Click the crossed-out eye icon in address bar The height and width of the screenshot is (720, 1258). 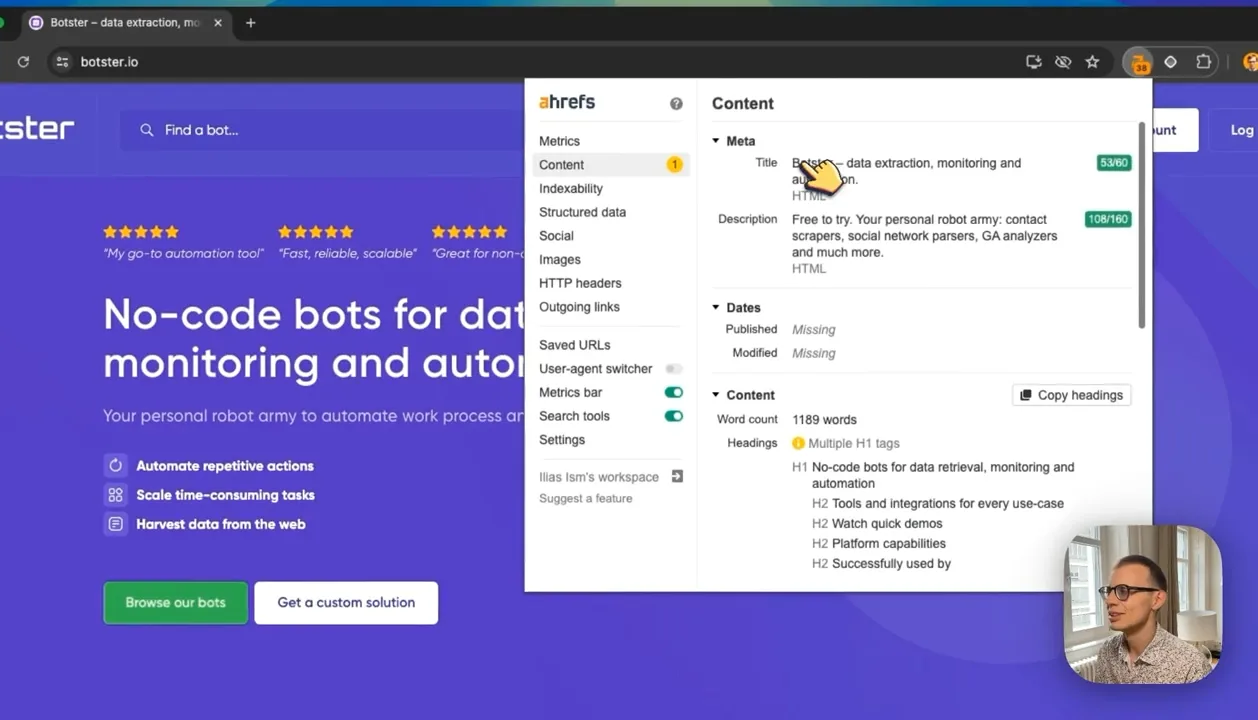(1063, 62)
